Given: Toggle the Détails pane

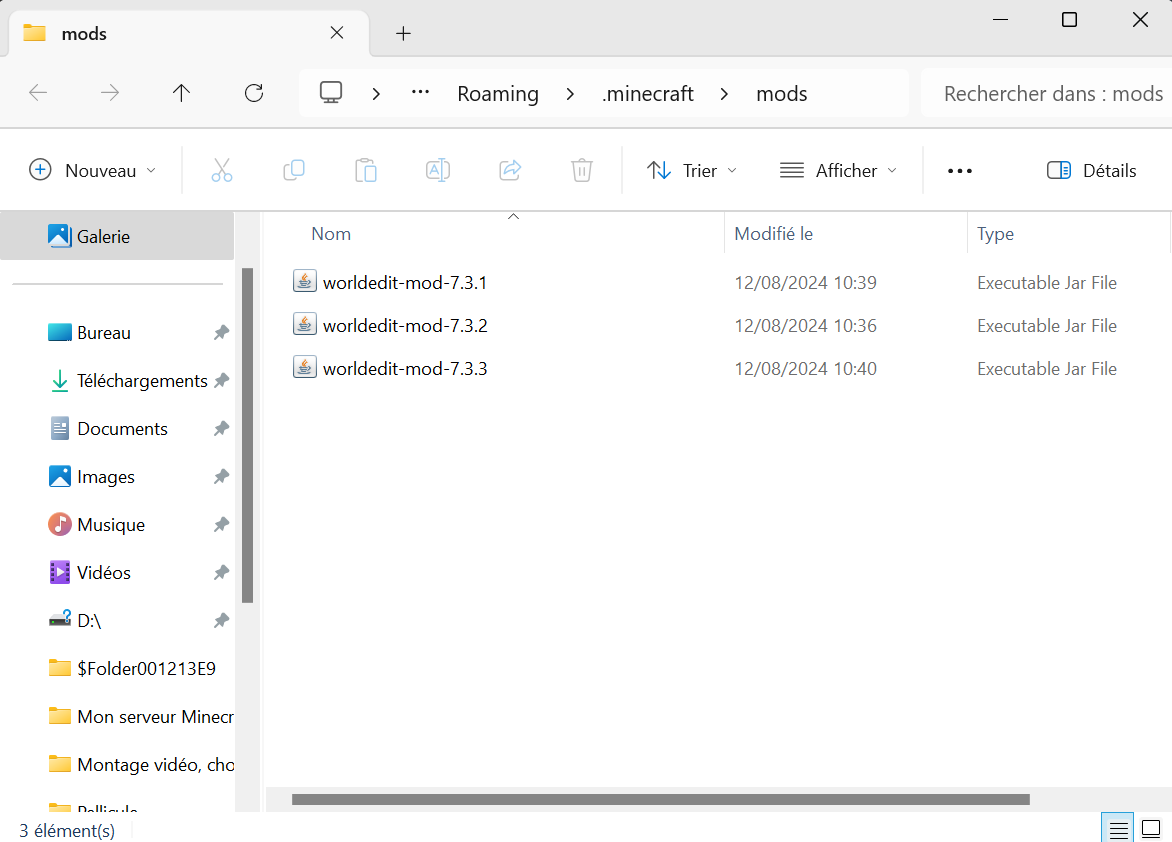Looking at the screenshot, I should click(x=1091, y=170).
